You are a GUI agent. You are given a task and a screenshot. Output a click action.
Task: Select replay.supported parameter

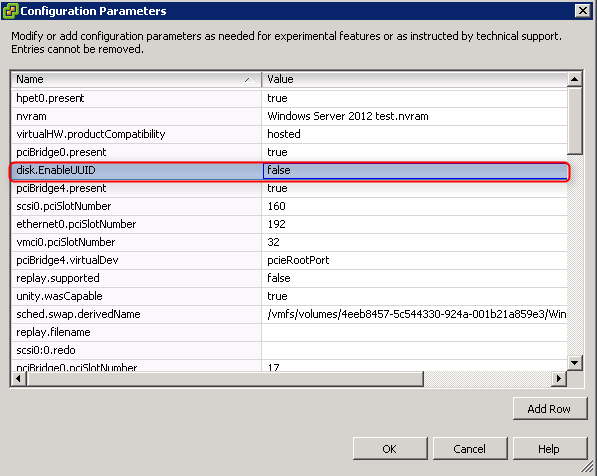tap(136, 278)
